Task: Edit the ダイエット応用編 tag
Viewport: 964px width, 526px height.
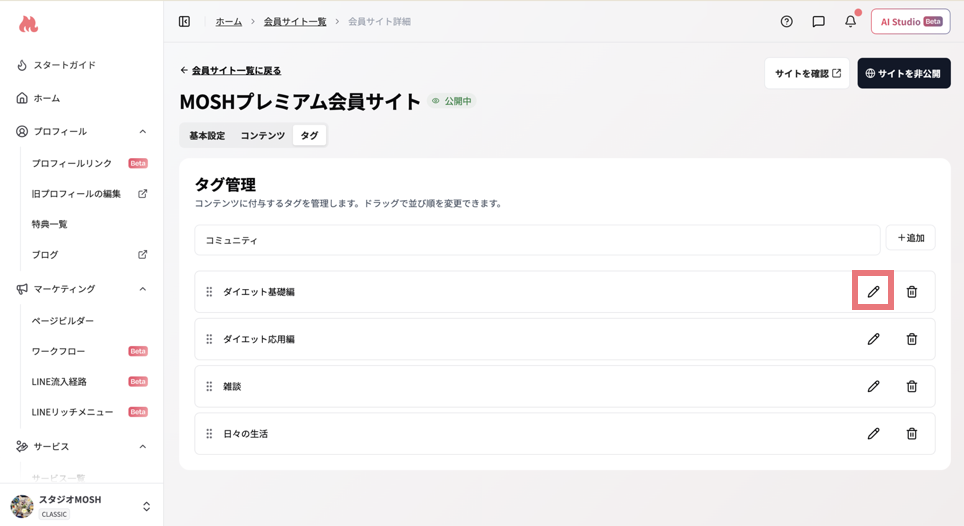Action: tap(873, 339)
